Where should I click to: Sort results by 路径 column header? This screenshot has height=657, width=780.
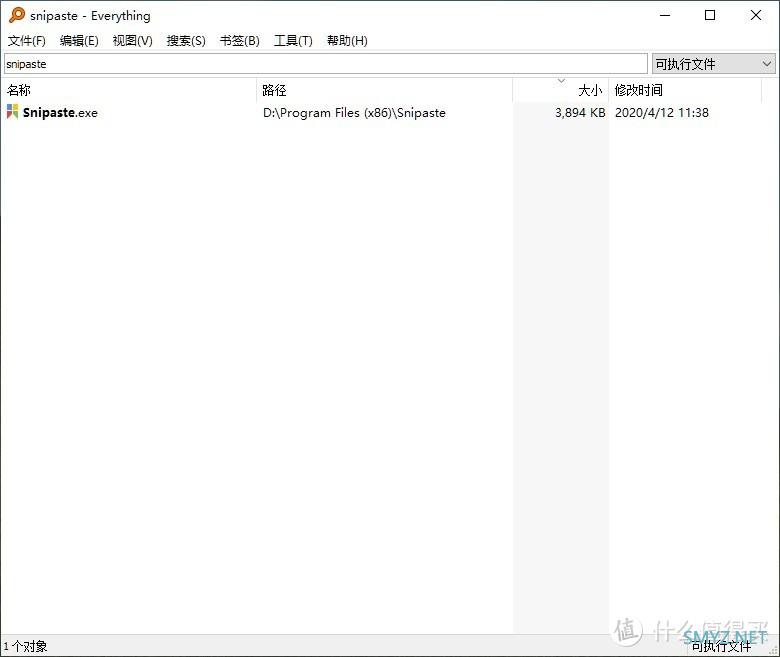coord(385,90)
